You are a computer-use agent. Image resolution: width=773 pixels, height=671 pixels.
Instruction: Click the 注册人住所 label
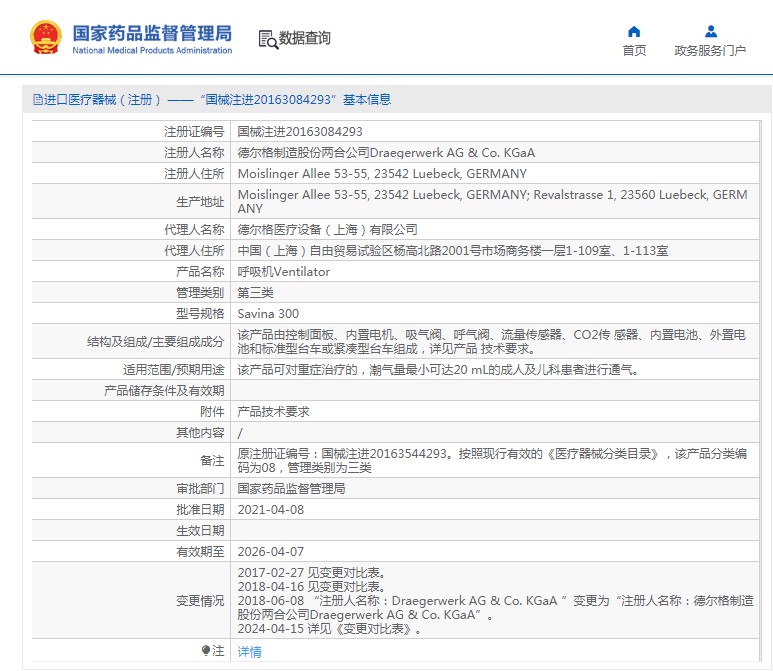click(x=194, y=174)
